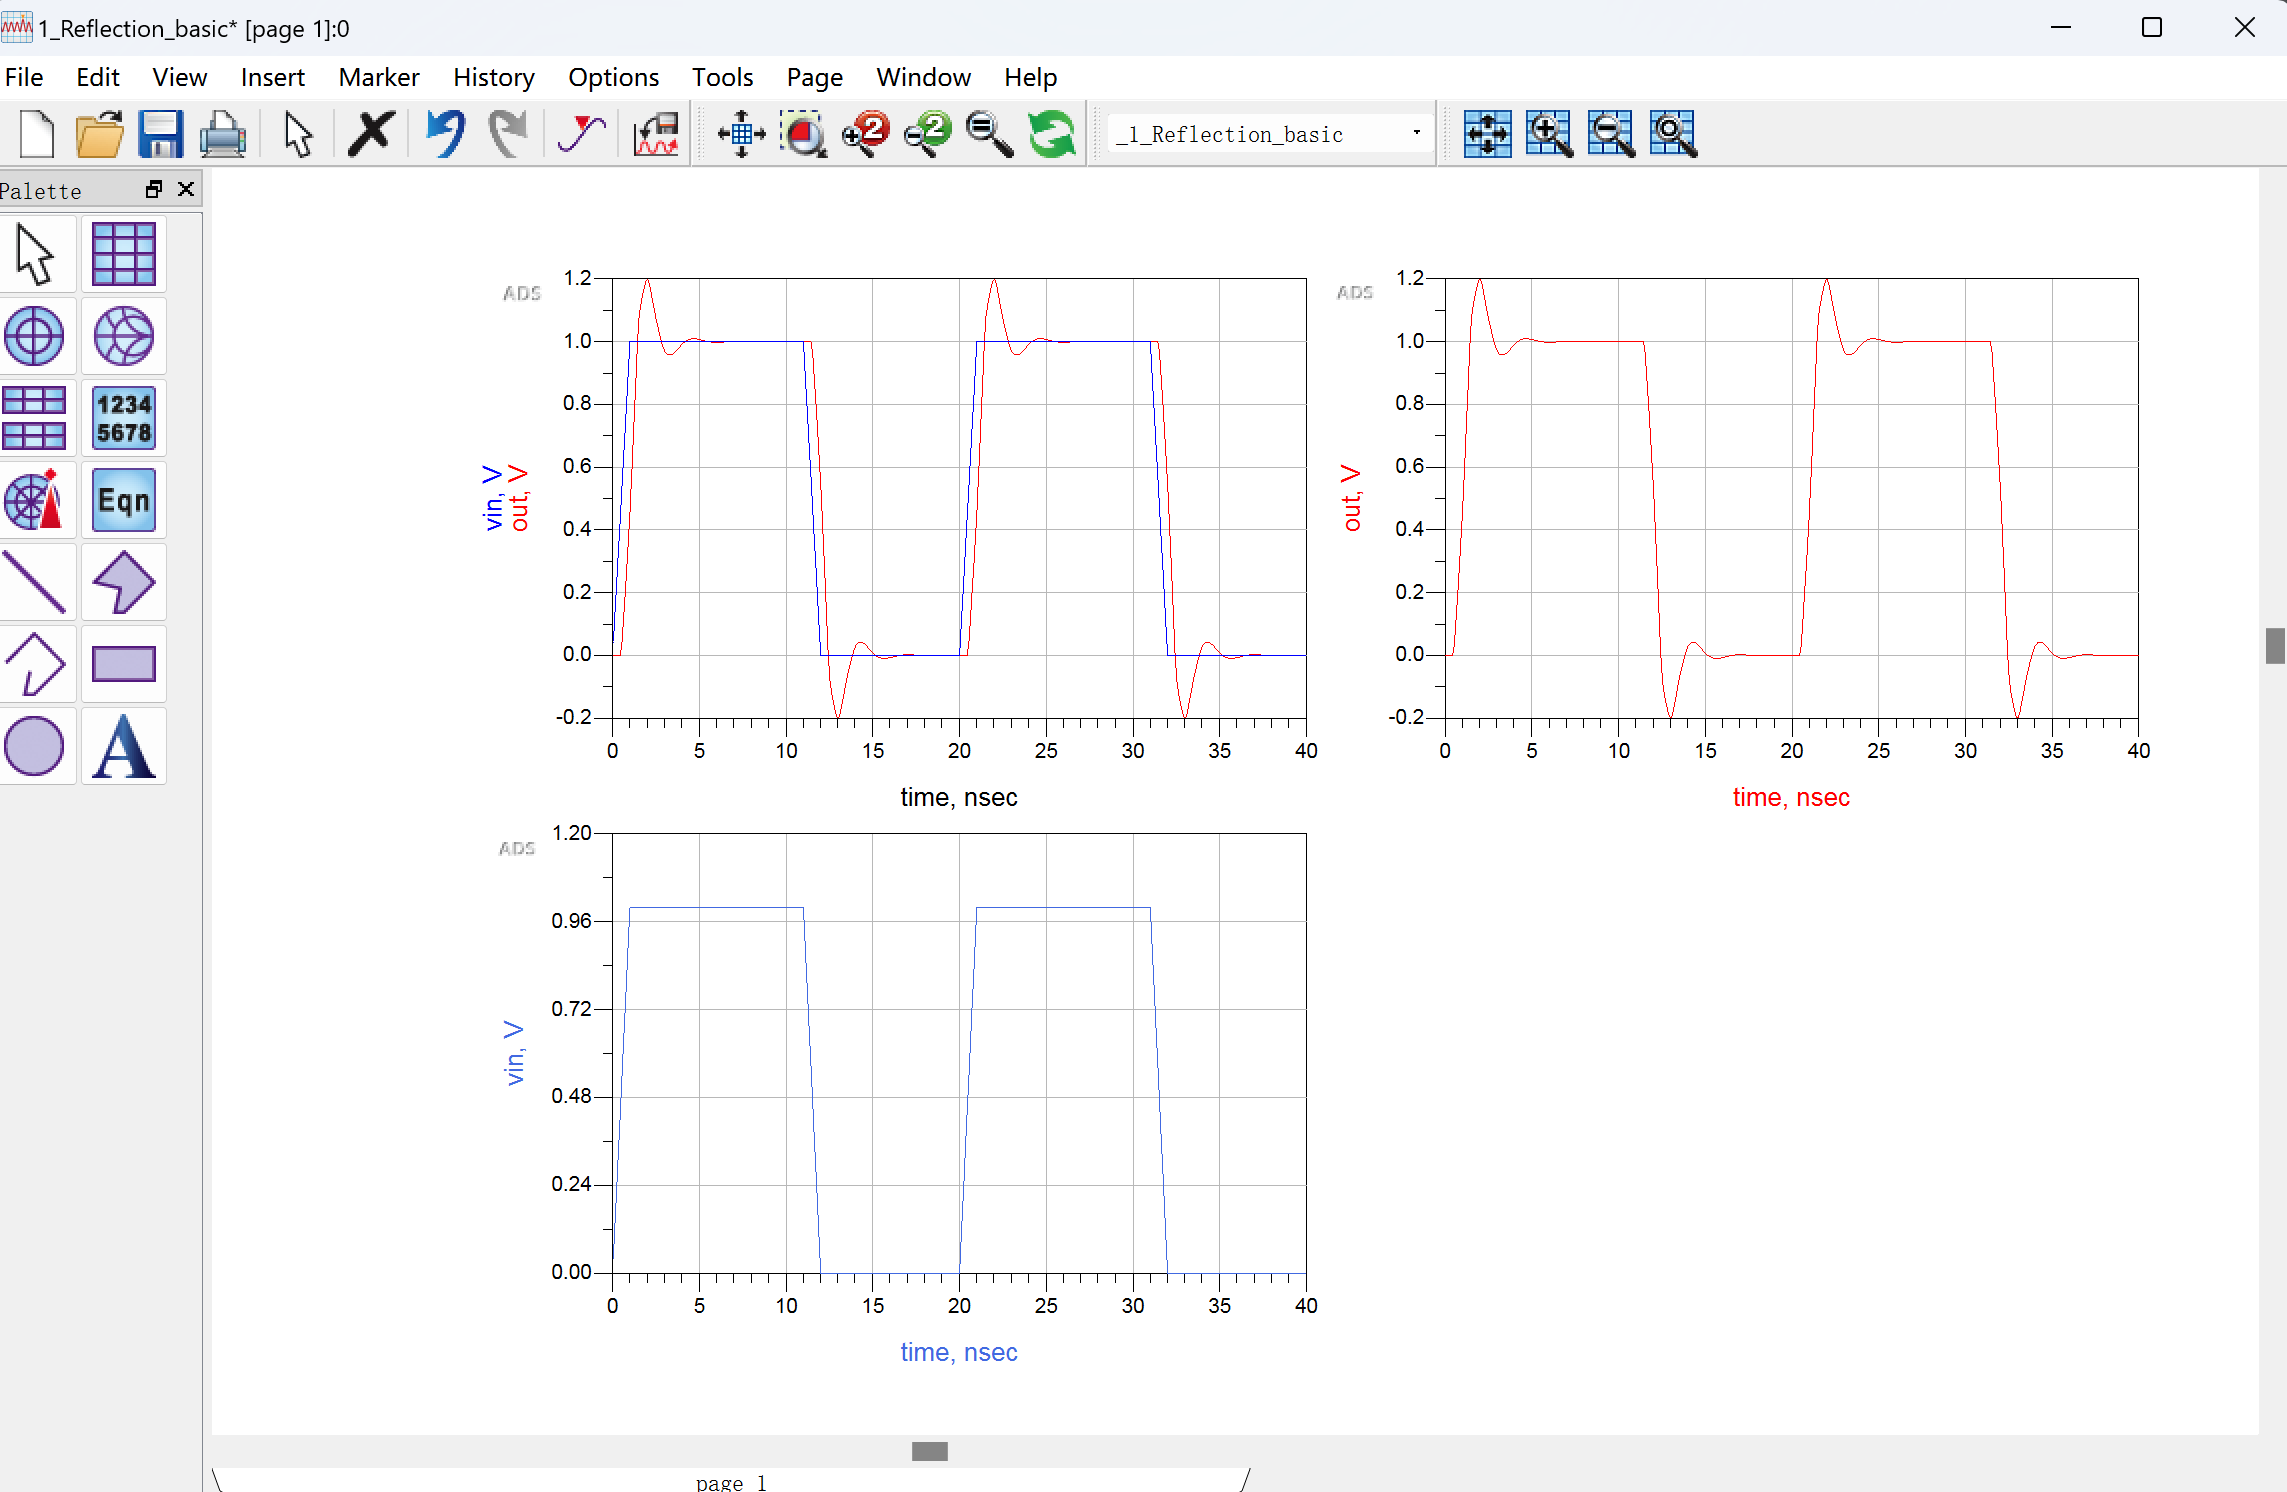This screenshot has height=1492, width=2287.
Task: Click the blue 'time, nsec' axis label
Action: (x=959, y=1352)
